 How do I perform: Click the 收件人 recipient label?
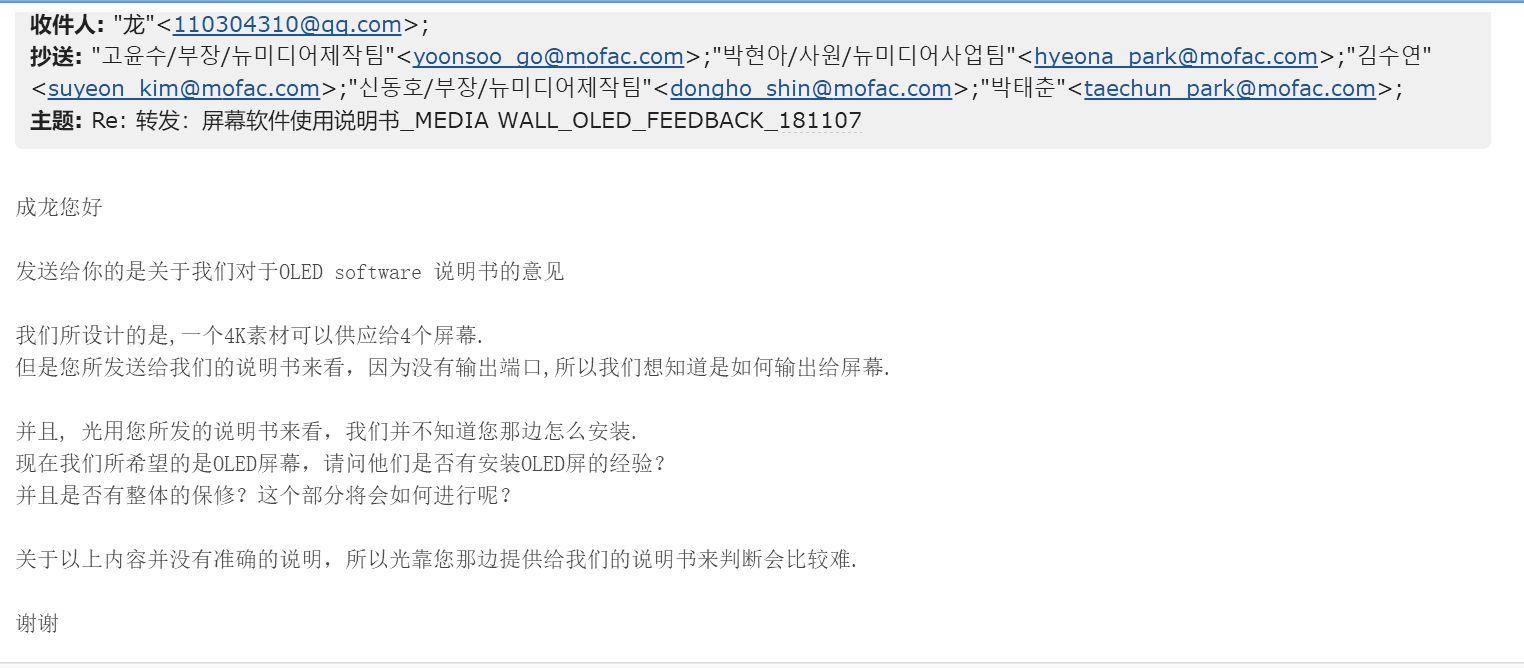click(66, 24)
